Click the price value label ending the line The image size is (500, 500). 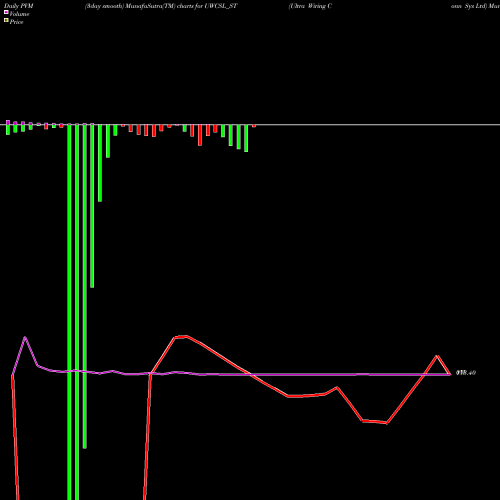click(x=466, y=373)
